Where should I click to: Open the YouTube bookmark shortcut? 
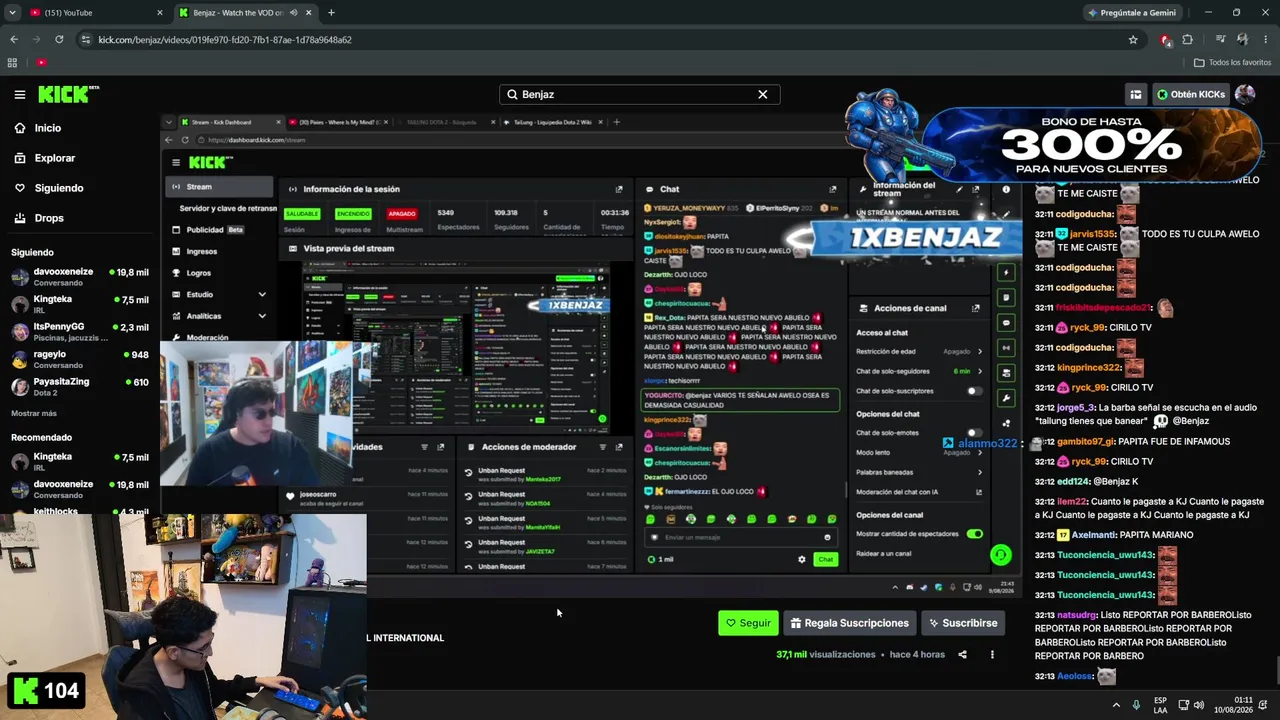[x=41, y=62]
